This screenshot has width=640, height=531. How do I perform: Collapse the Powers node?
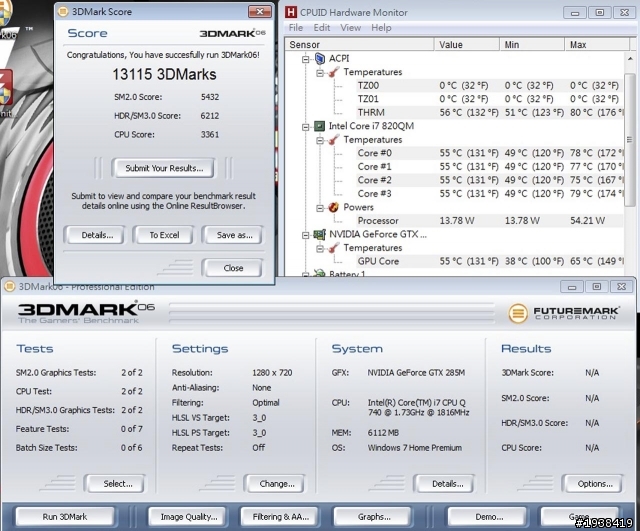pyautogui.click(x=320, y=208)
